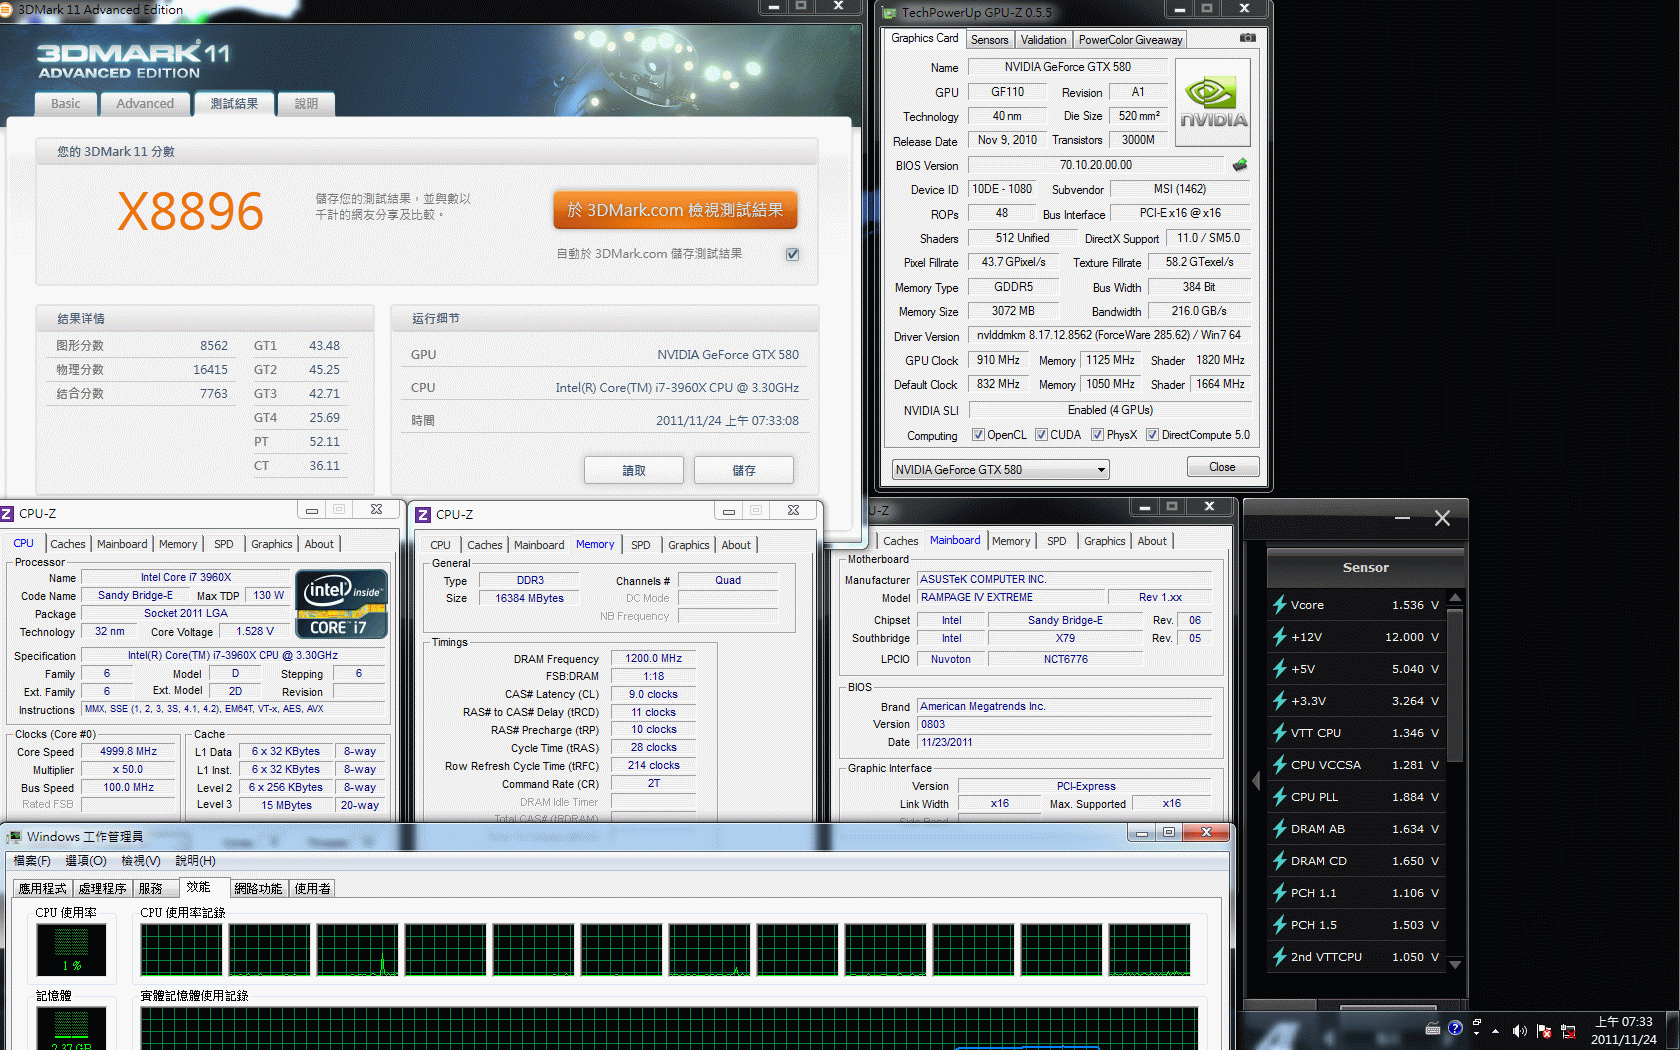1680x1050 pixels.
Task: Click the DRAM CD lightning bolt icon
Action: [1279, 861]
